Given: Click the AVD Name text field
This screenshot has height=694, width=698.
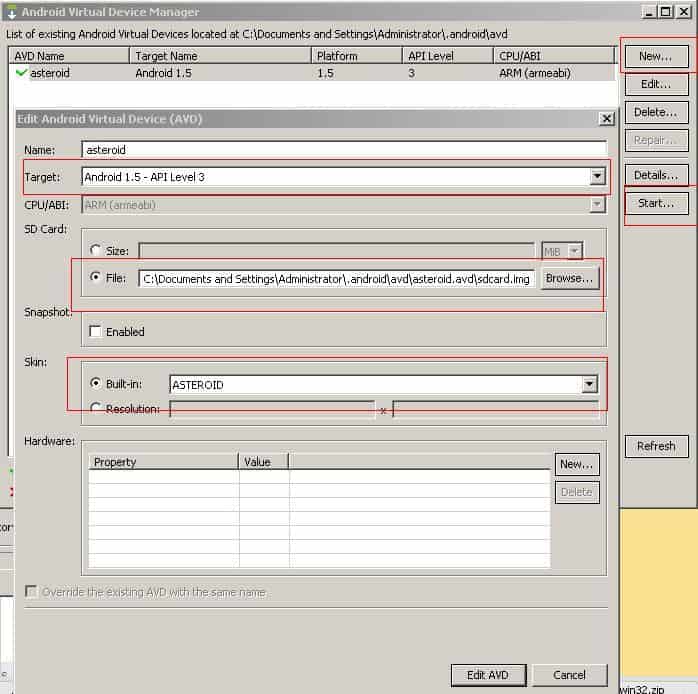Looking at the screenshot, I should pos(343,150).
